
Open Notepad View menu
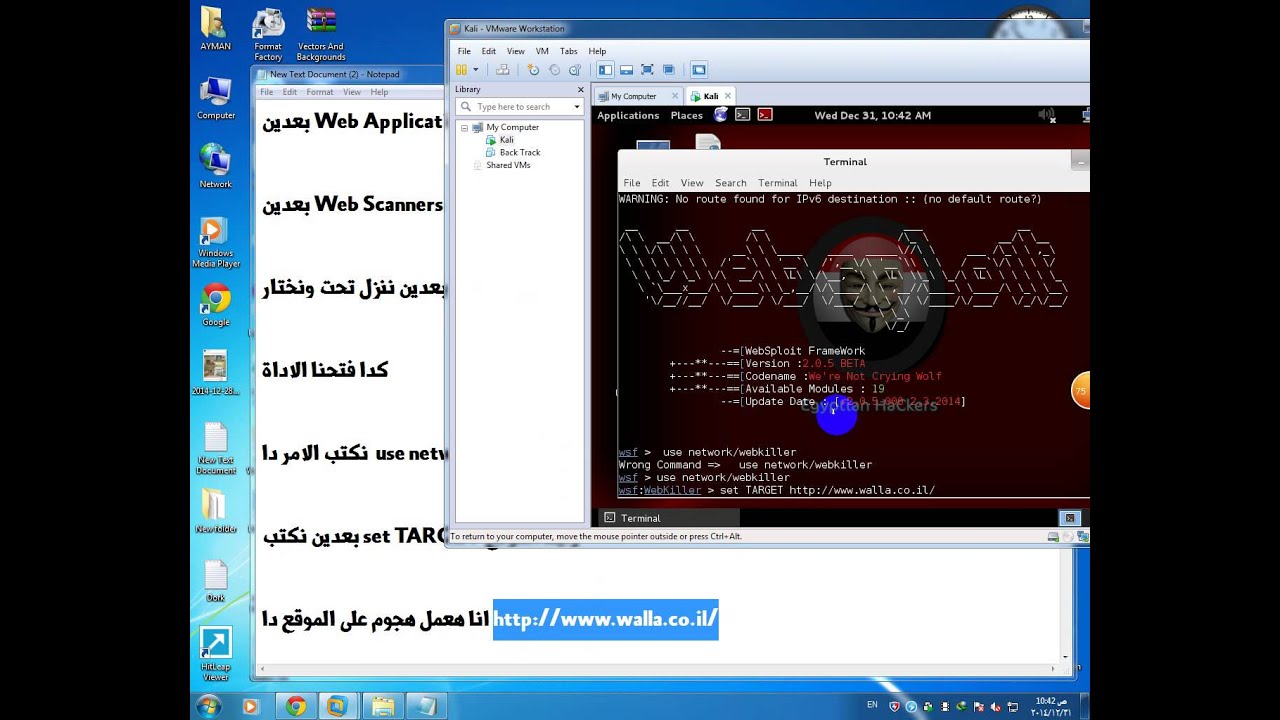click(352, 92)
